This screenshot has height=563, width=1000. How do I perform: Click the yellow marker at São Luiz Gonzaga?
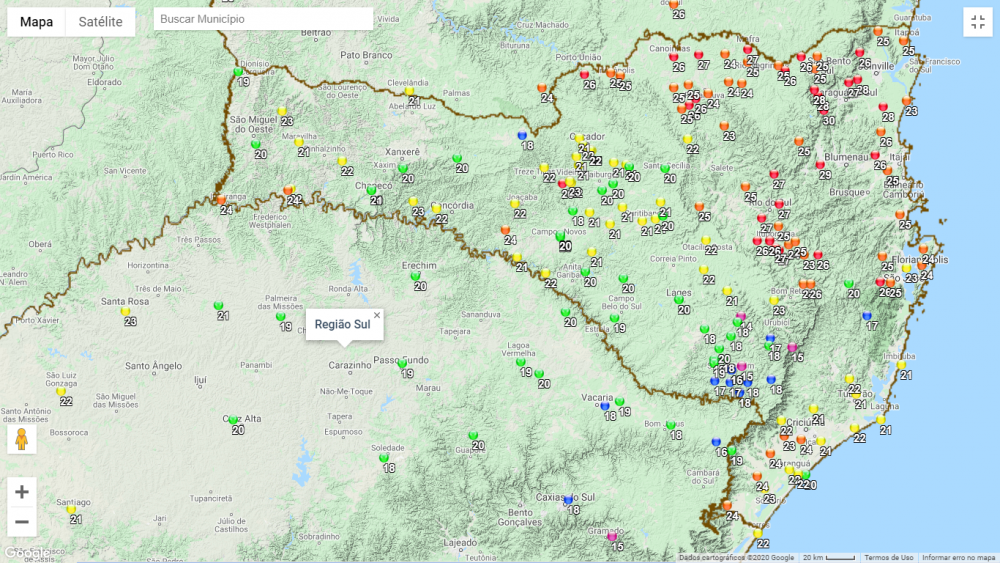(61, 392)
